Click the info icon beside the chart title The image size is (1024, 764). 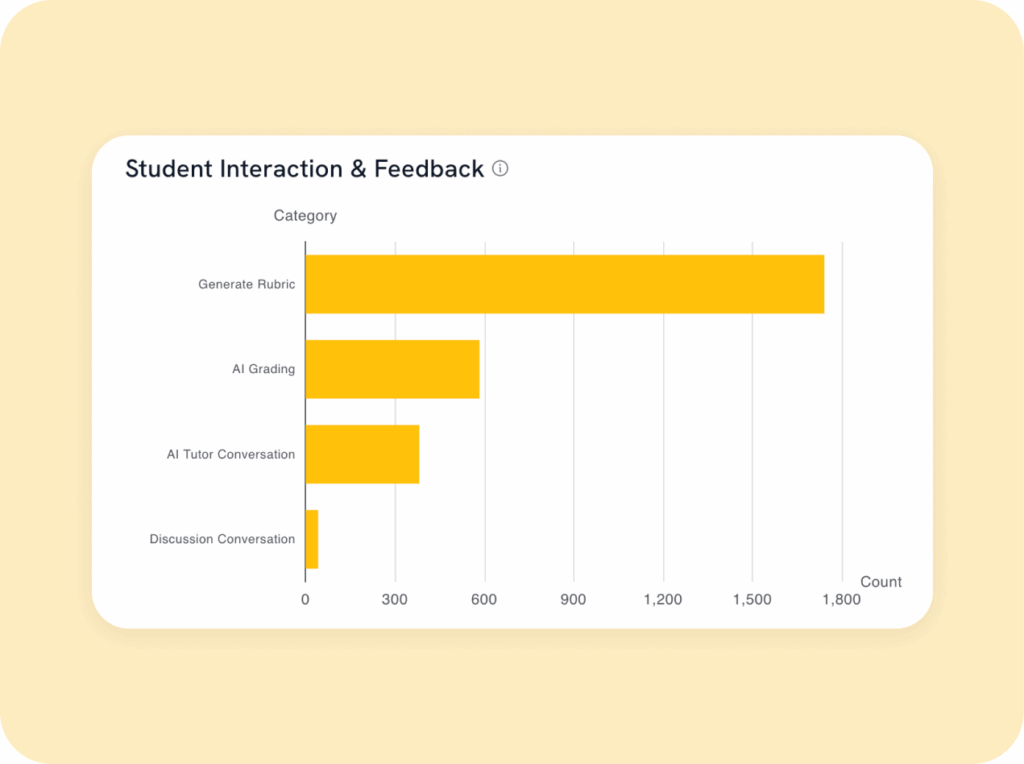pos(501,169)
